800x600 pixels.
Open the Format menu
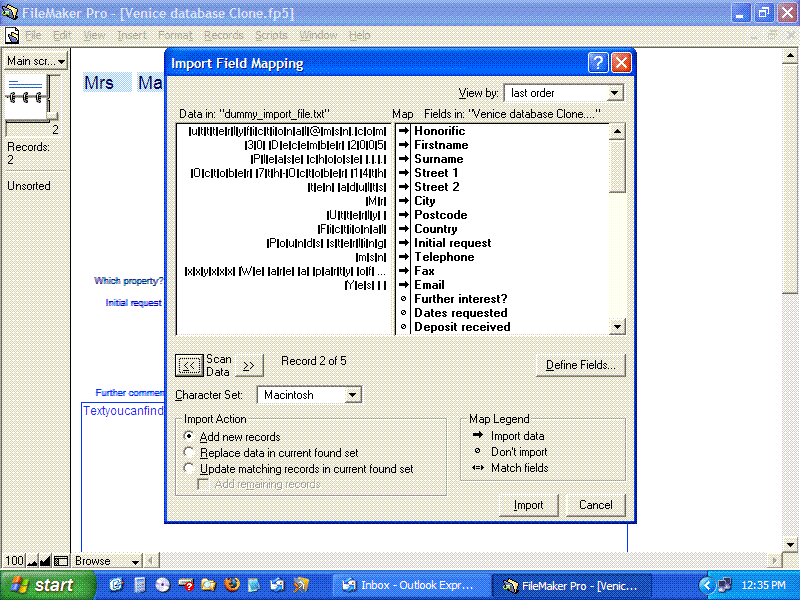tap(175, 35)
